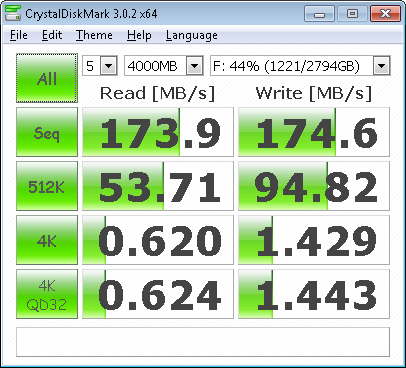Select the Seq write result 174.6
This screenshot has height=368, width=406.
tap(314, 132)
